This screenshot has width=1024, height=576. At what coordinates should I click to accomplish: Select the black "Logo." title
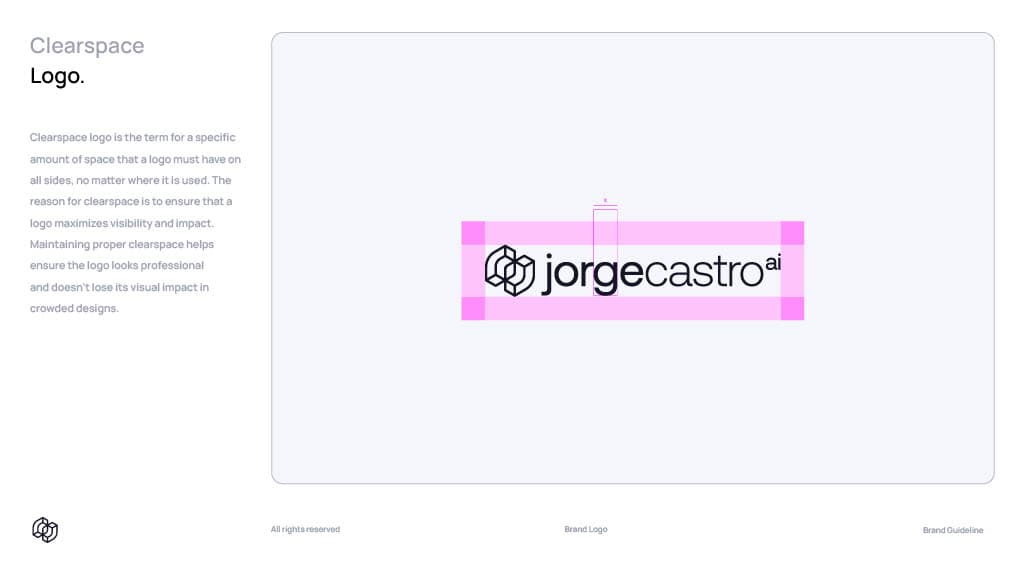pos(57,76)
